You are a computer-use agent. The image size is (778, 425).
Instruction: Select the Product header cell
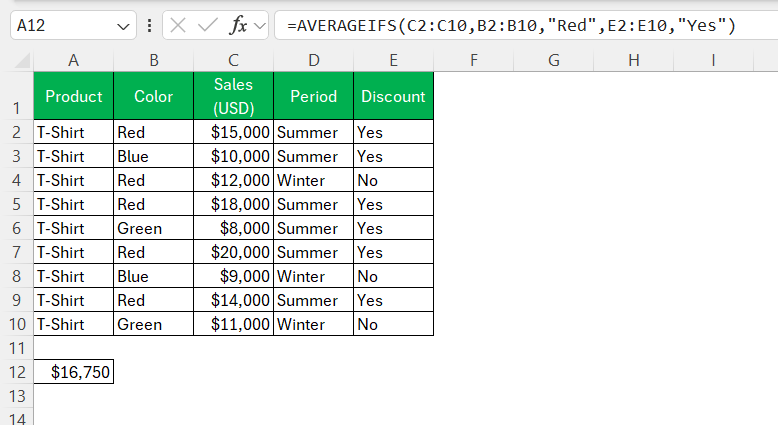73,96
